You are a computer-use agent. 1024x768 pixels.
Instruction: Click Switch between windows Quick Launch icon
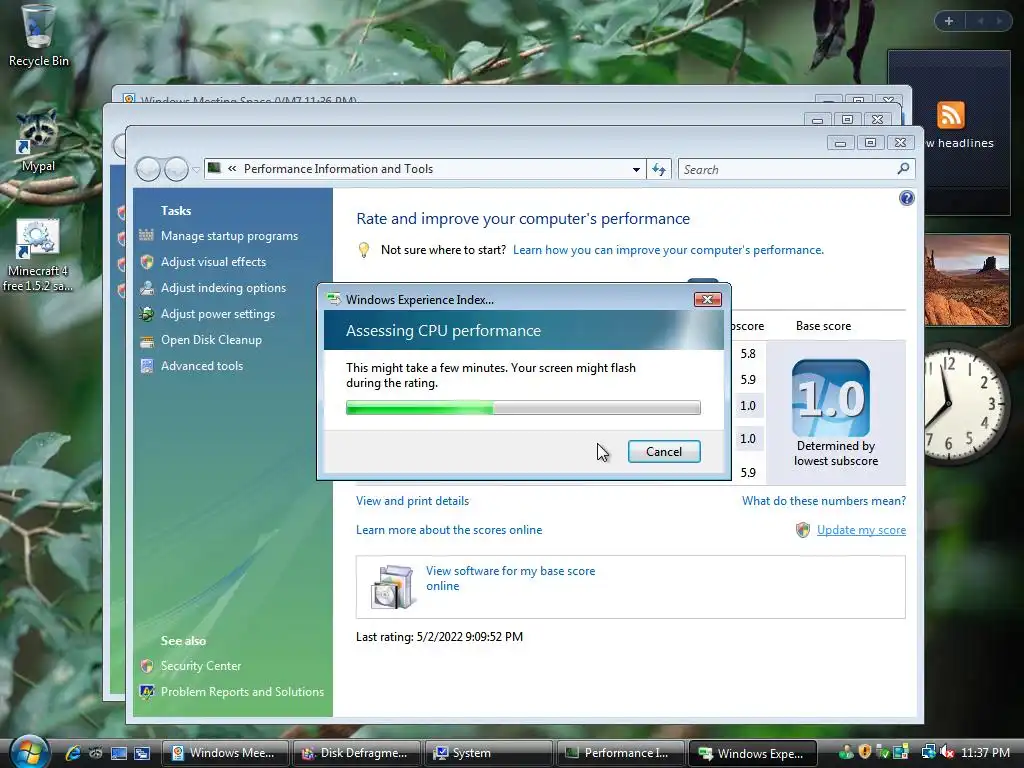point(142,753)
